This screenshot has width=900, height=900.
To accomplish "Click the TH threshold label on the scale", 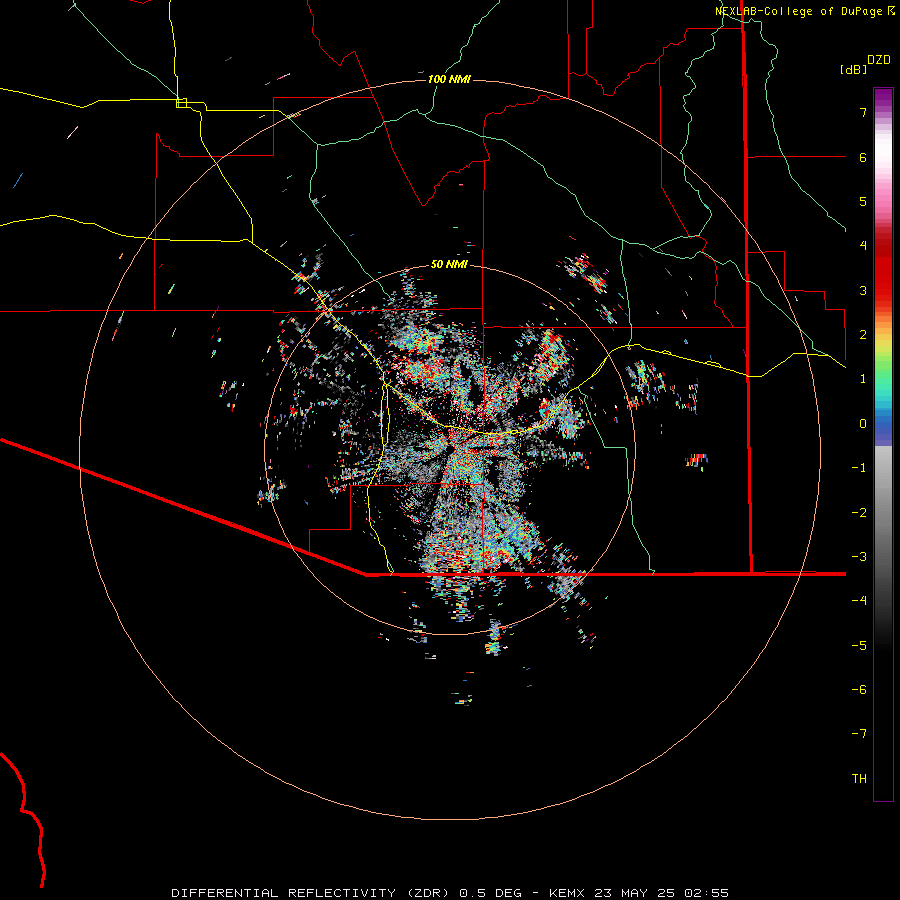I will pos(859,779).
